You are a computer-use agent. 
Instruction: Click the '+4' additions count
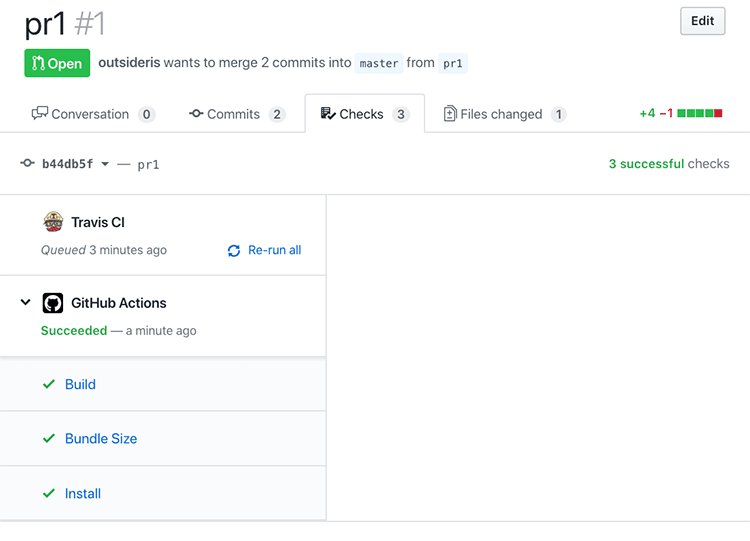point(647,113)
